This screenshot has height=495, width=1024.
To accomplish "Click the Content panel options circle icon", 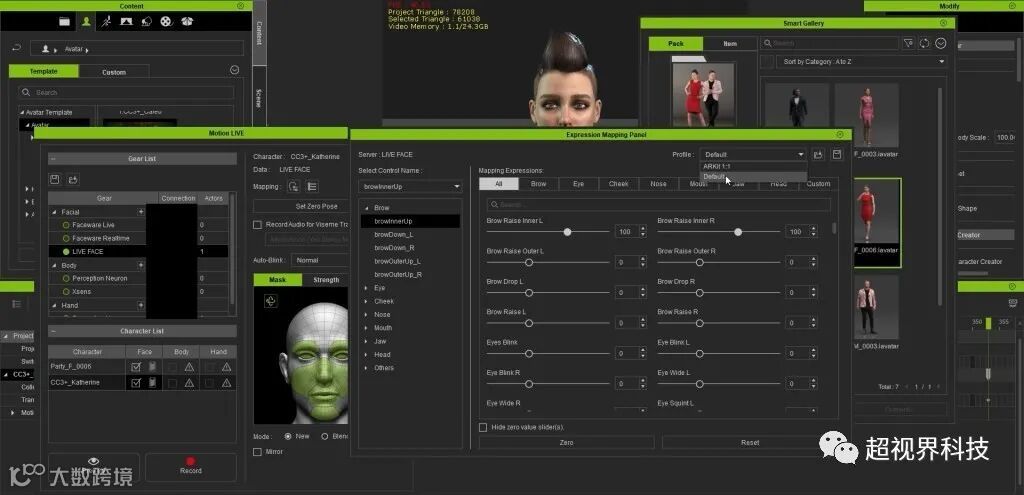I will pyautogui.click(x=234, y=70).
